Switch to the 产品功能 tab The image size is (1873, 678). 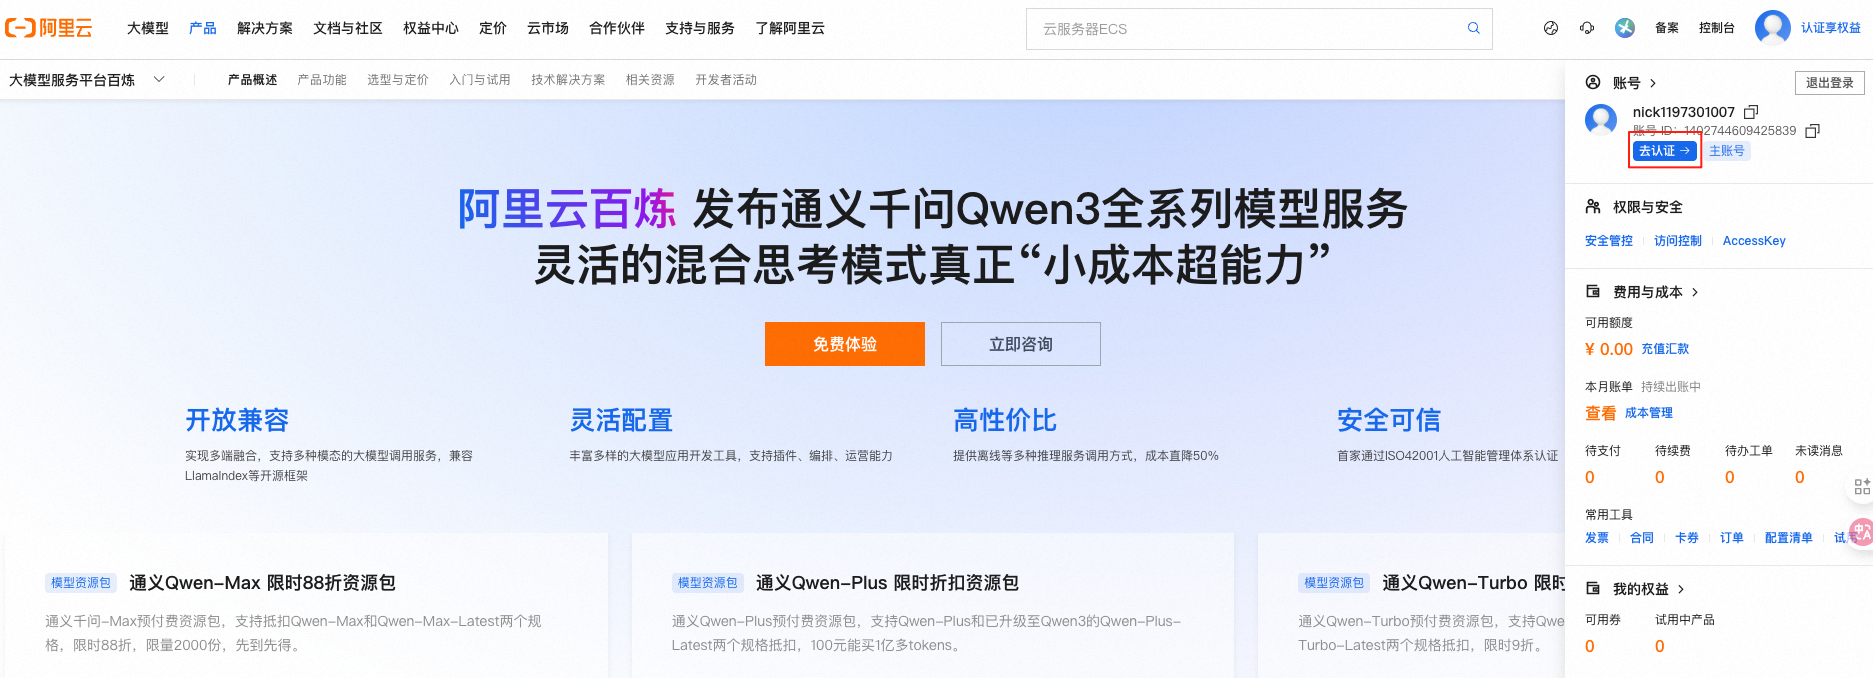tap(322, 80)
